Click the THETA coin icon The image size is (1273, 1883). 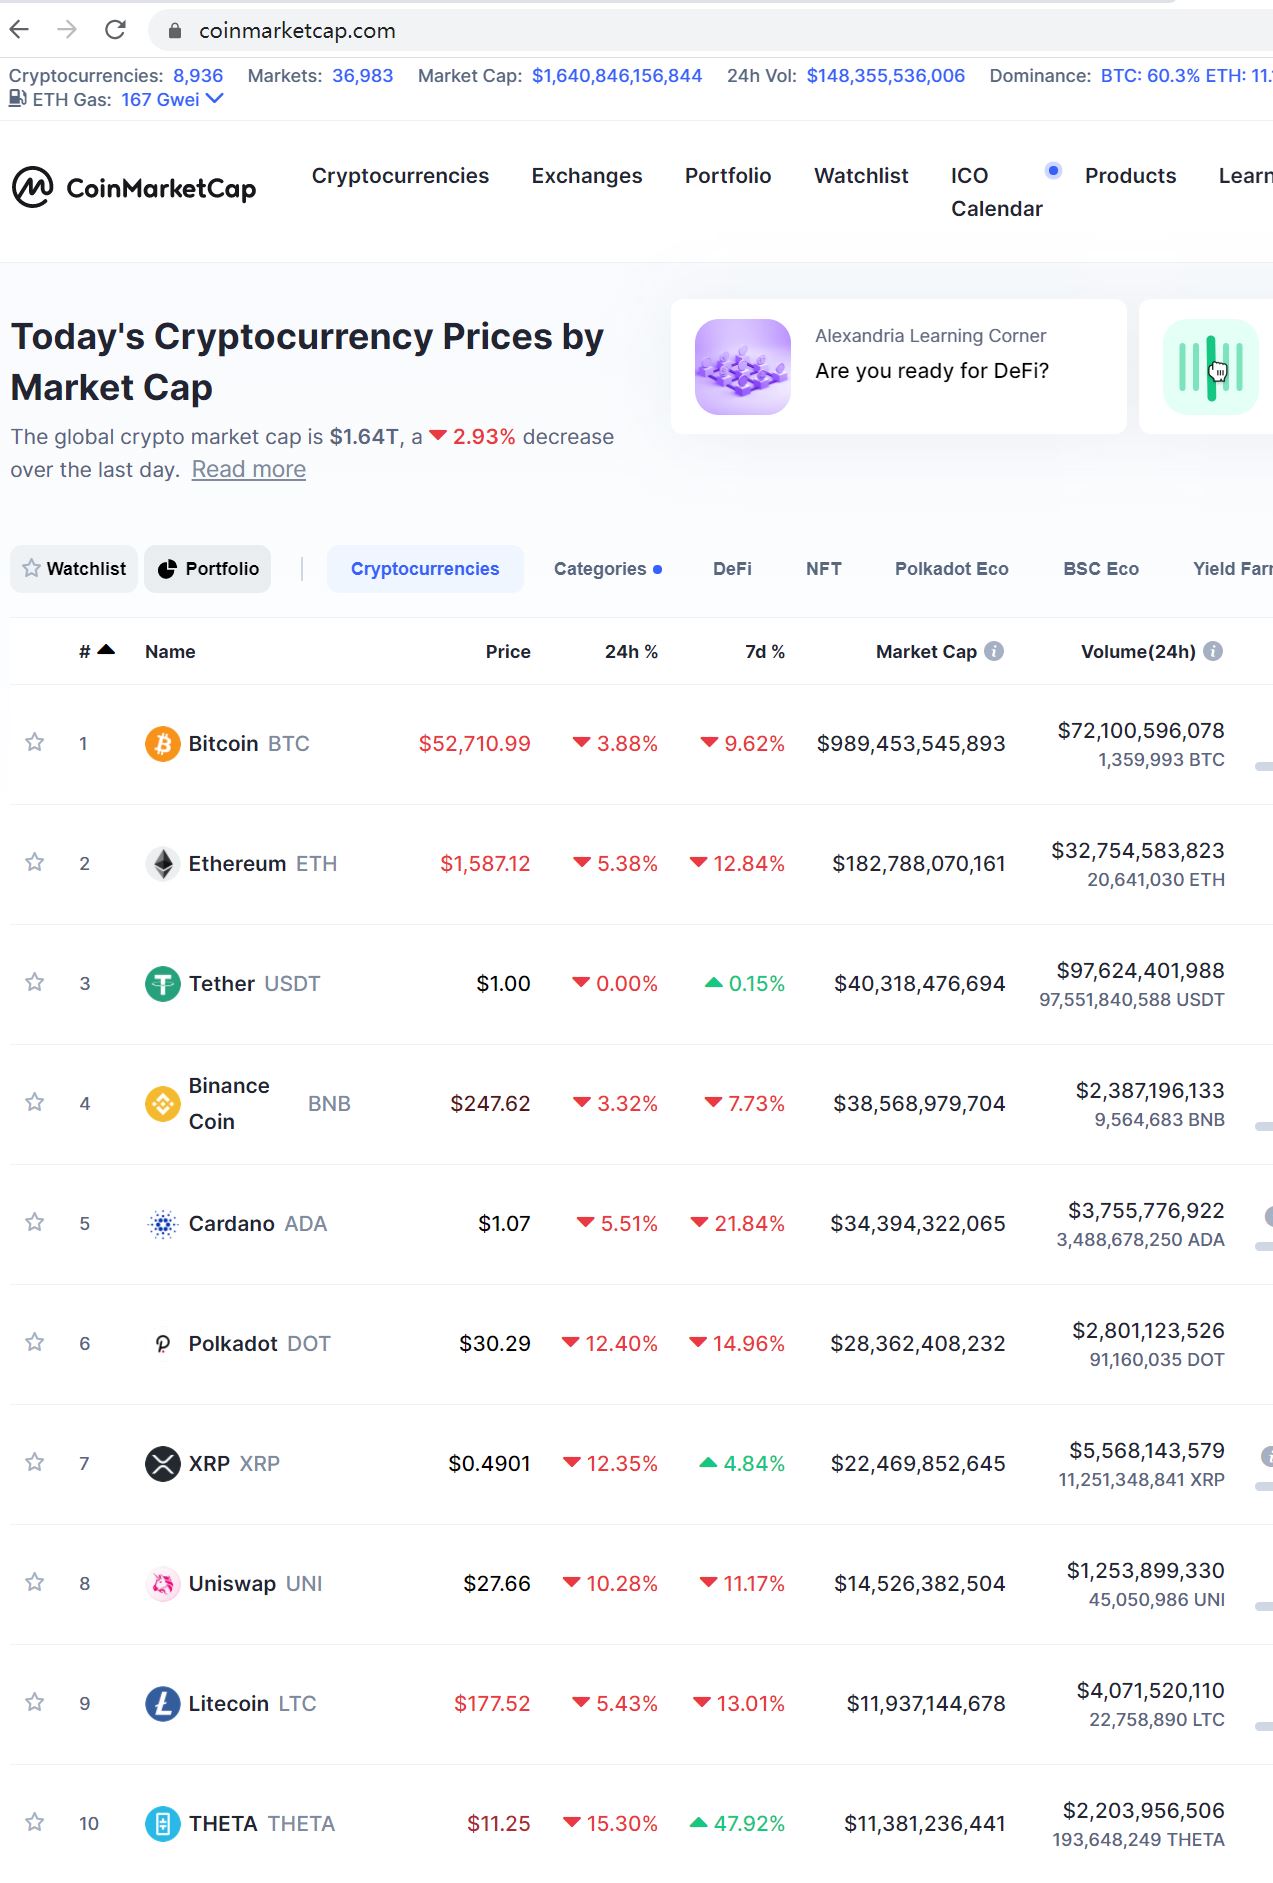(163, 1824)
